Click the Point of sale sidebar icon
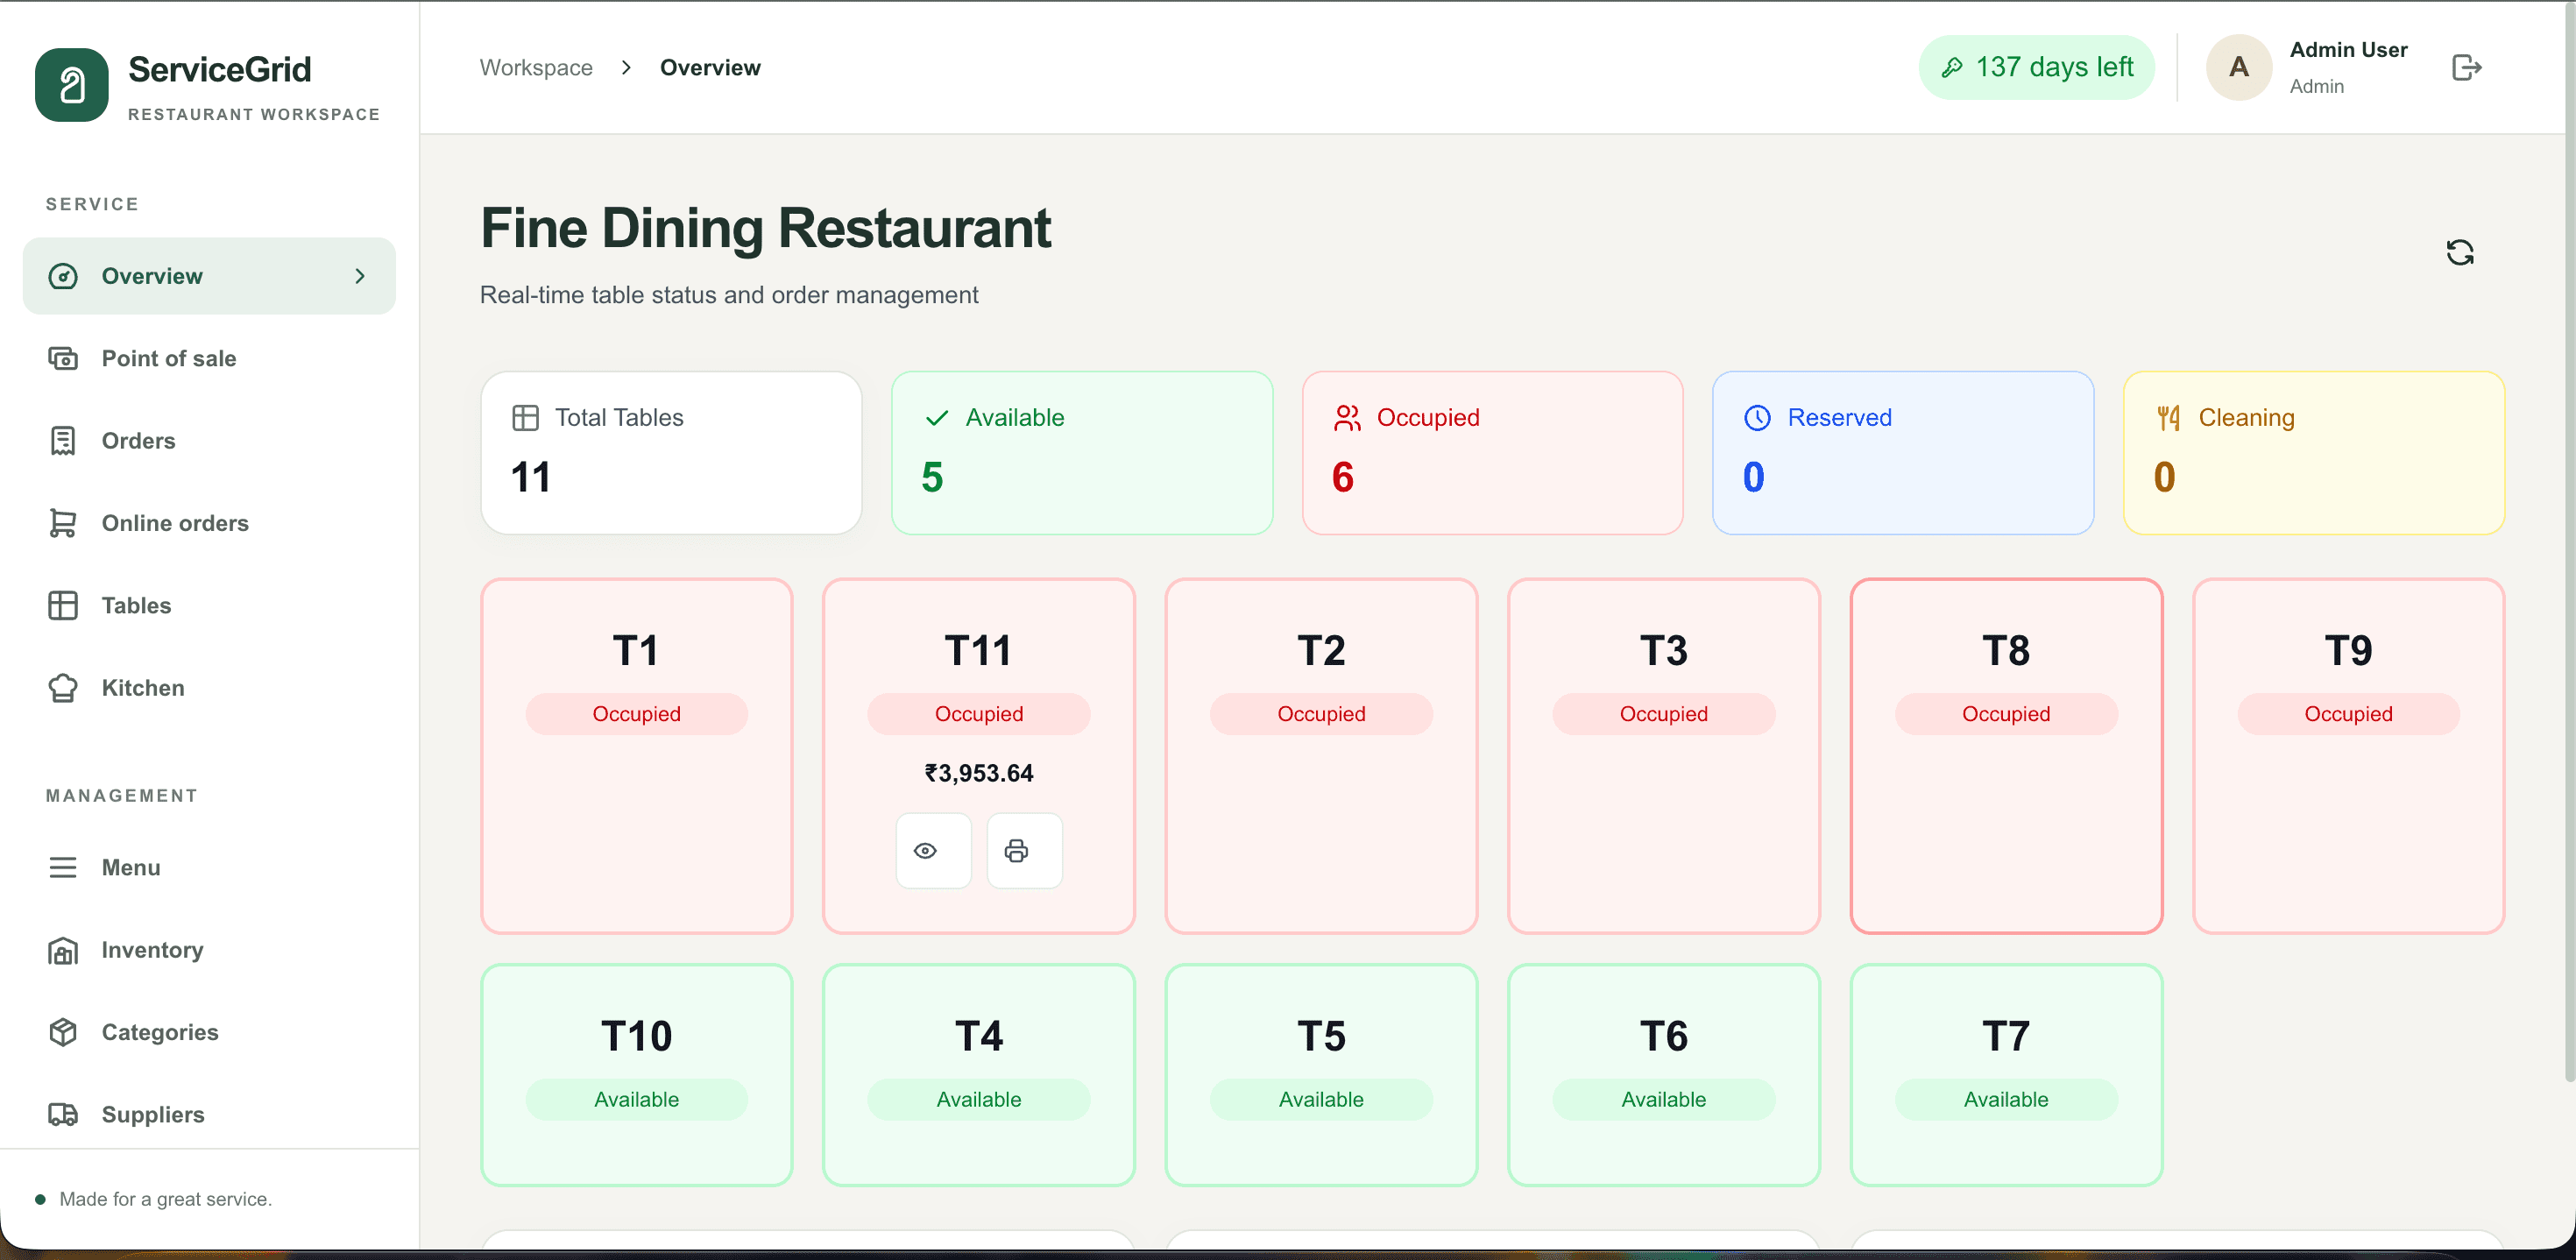2576x1260 pixels. pyautogui.click(x=63, y=358)
